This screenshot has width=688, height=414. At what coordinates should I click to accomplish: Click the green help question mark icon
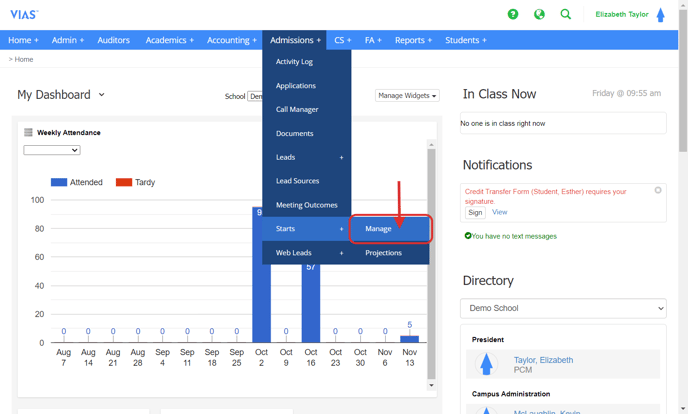click(x=513, y=15)
